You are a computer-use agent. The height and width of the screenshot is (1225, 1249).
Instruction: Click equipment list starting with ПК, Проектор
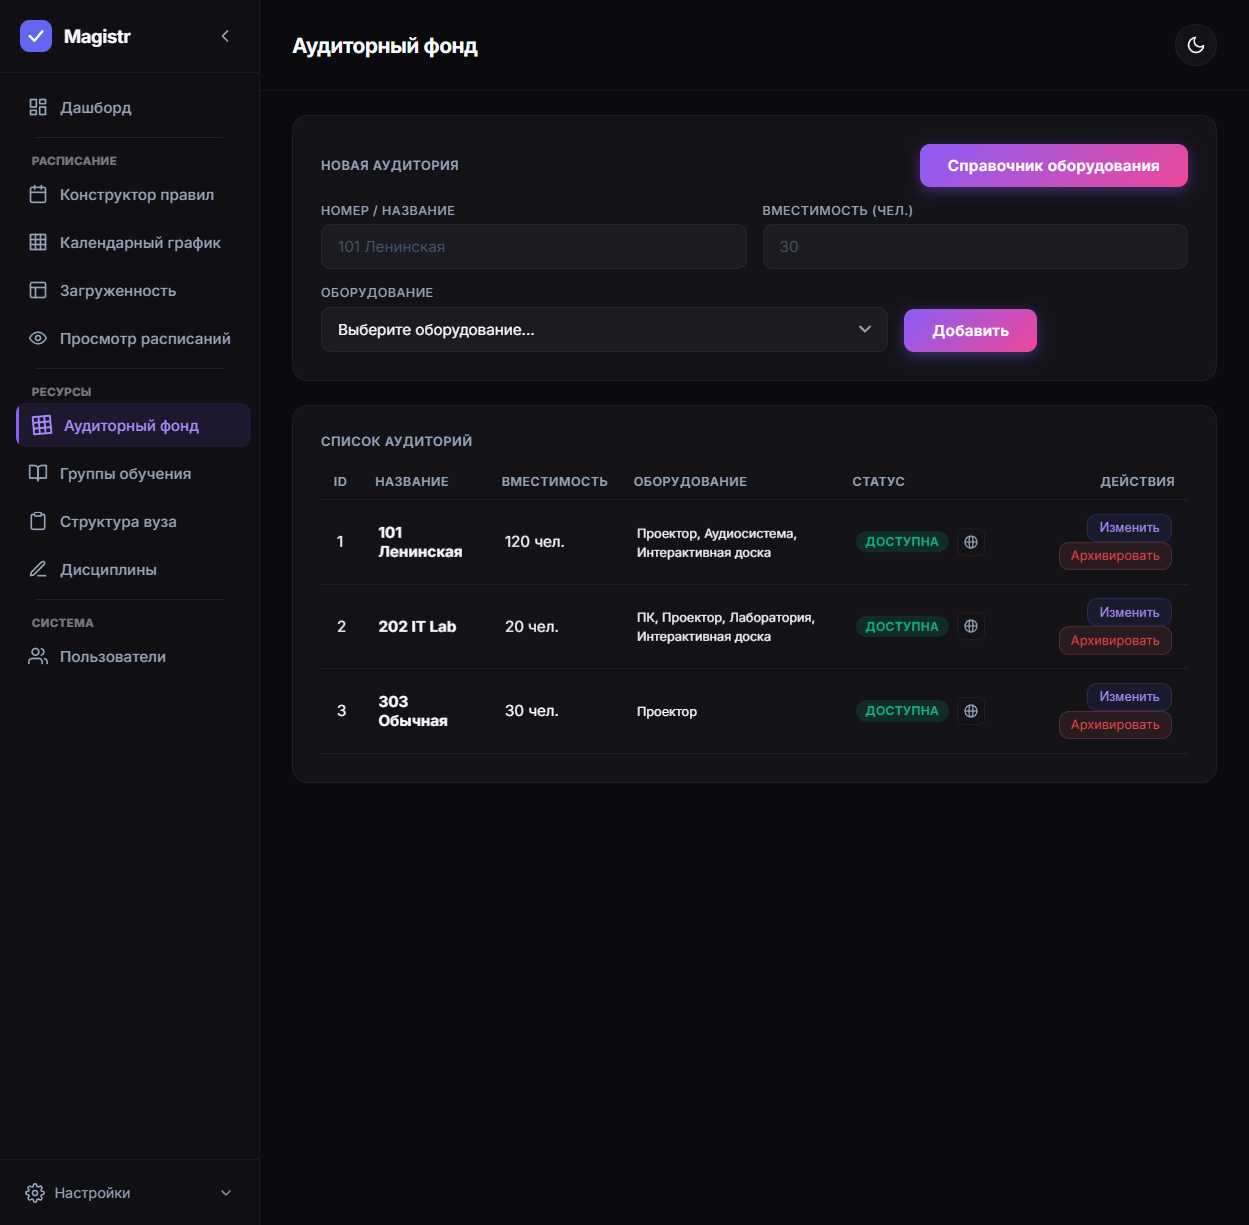(x=725, y=627)
